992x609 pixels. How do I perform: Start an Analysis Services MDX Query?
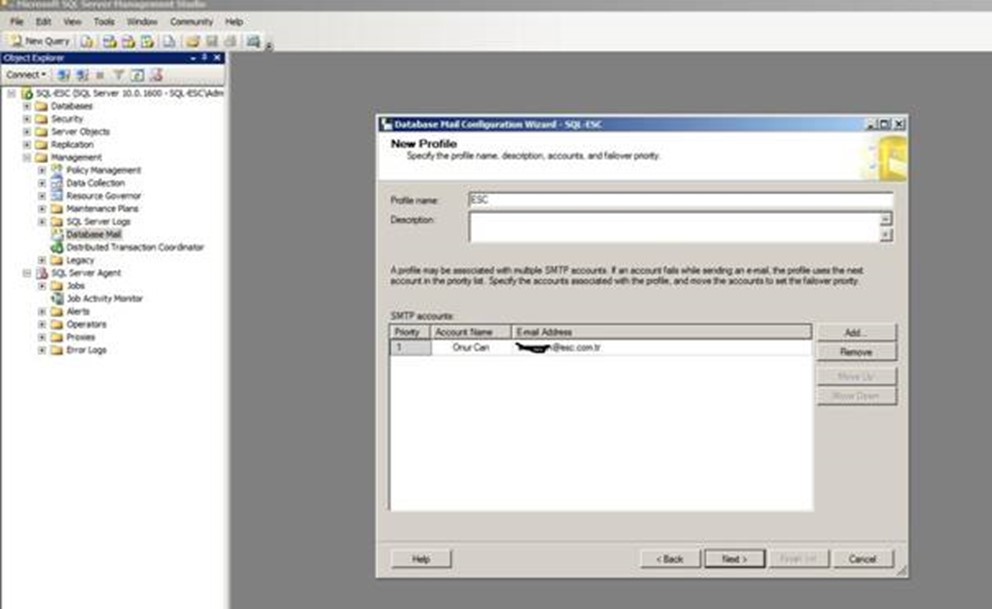click(x=109, y=42)
